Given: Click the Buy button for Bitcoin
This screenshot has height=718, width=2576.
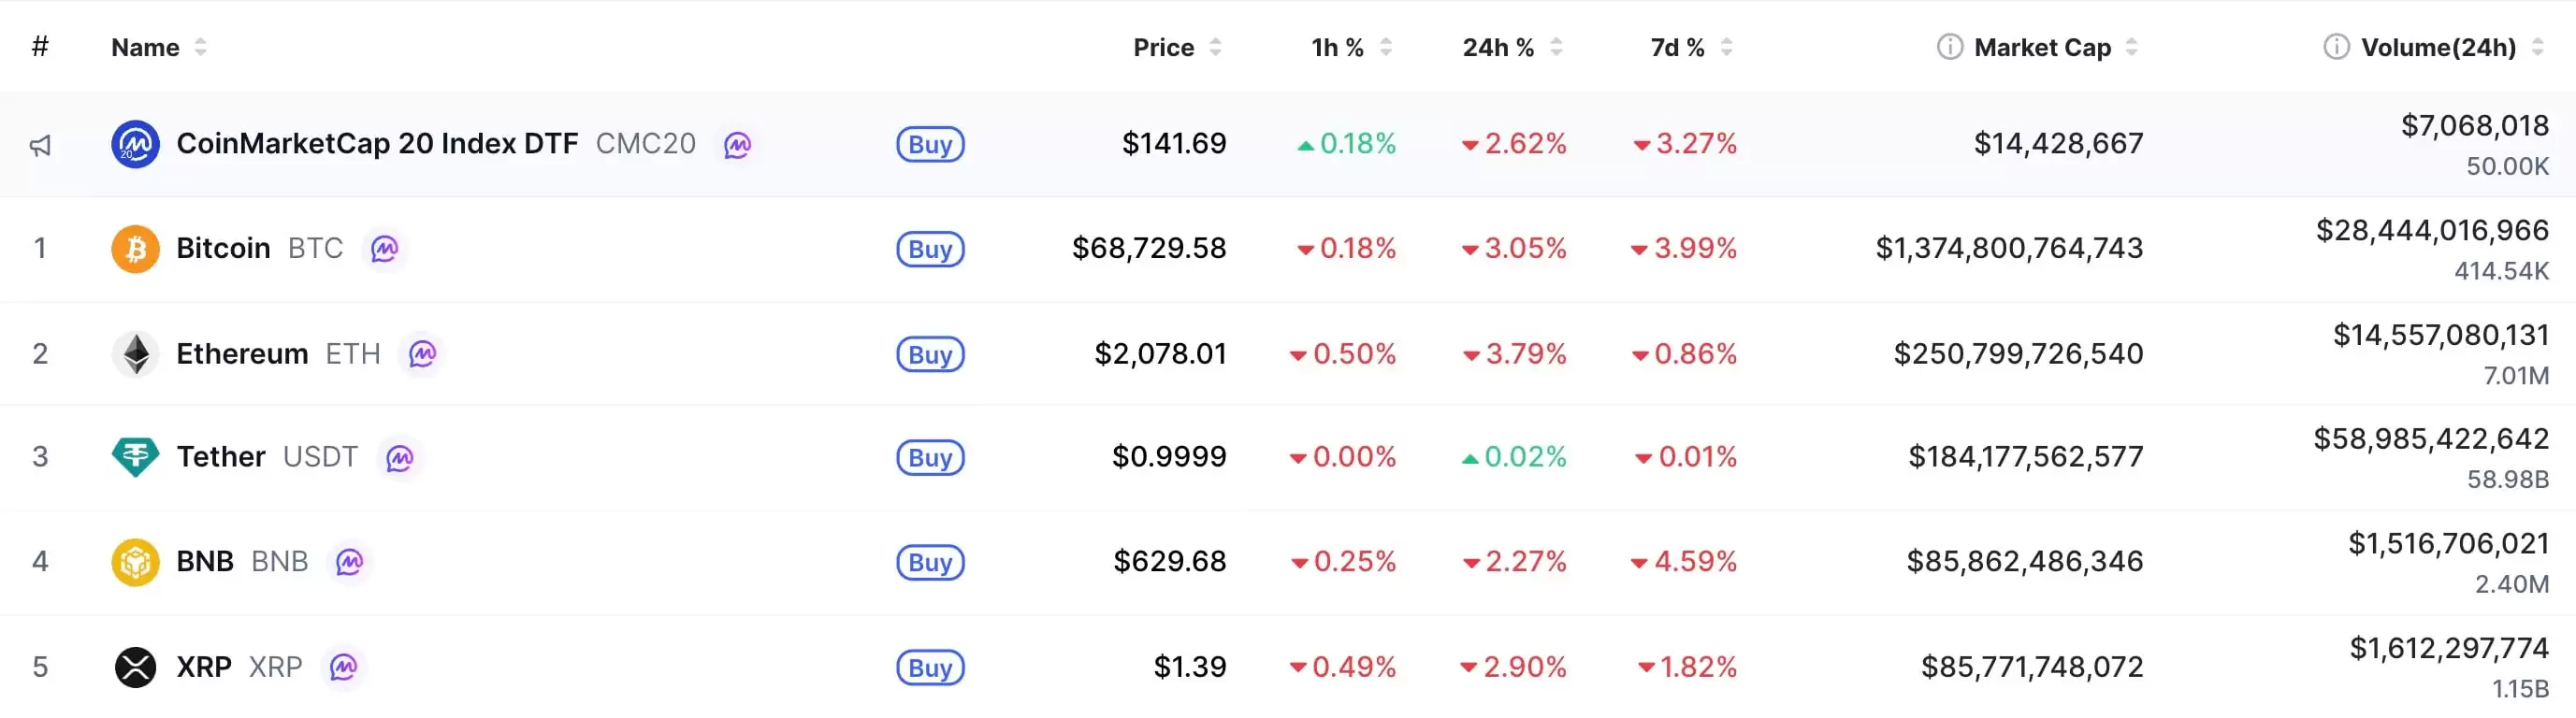Looking at the screenshot, I should tap(930, 249).
